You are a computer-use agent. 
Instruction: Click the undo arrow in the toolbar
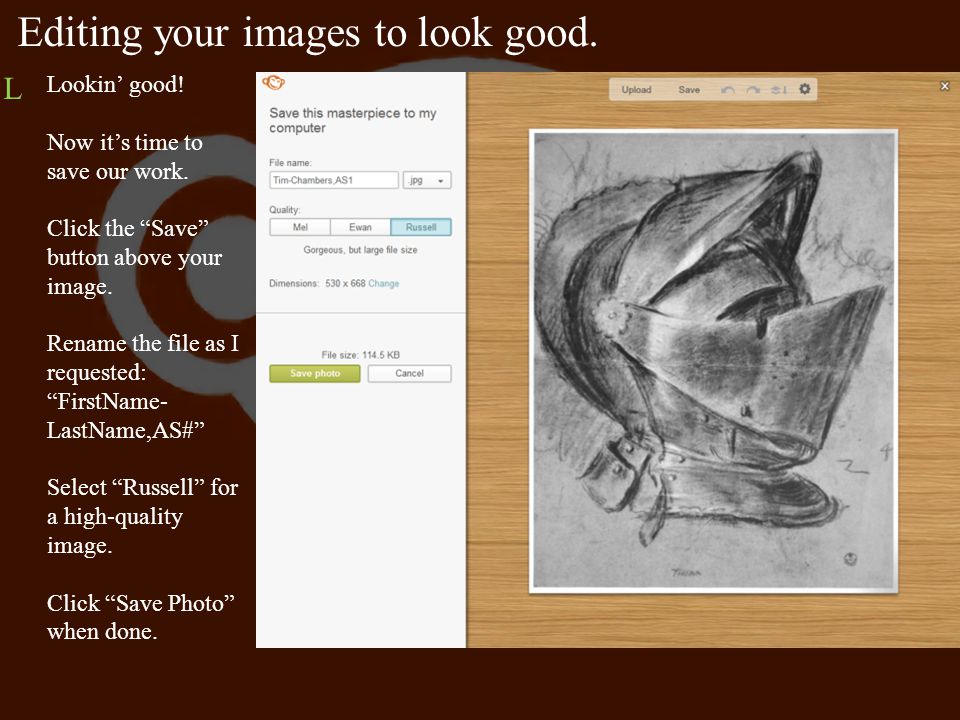click(727, 90)
